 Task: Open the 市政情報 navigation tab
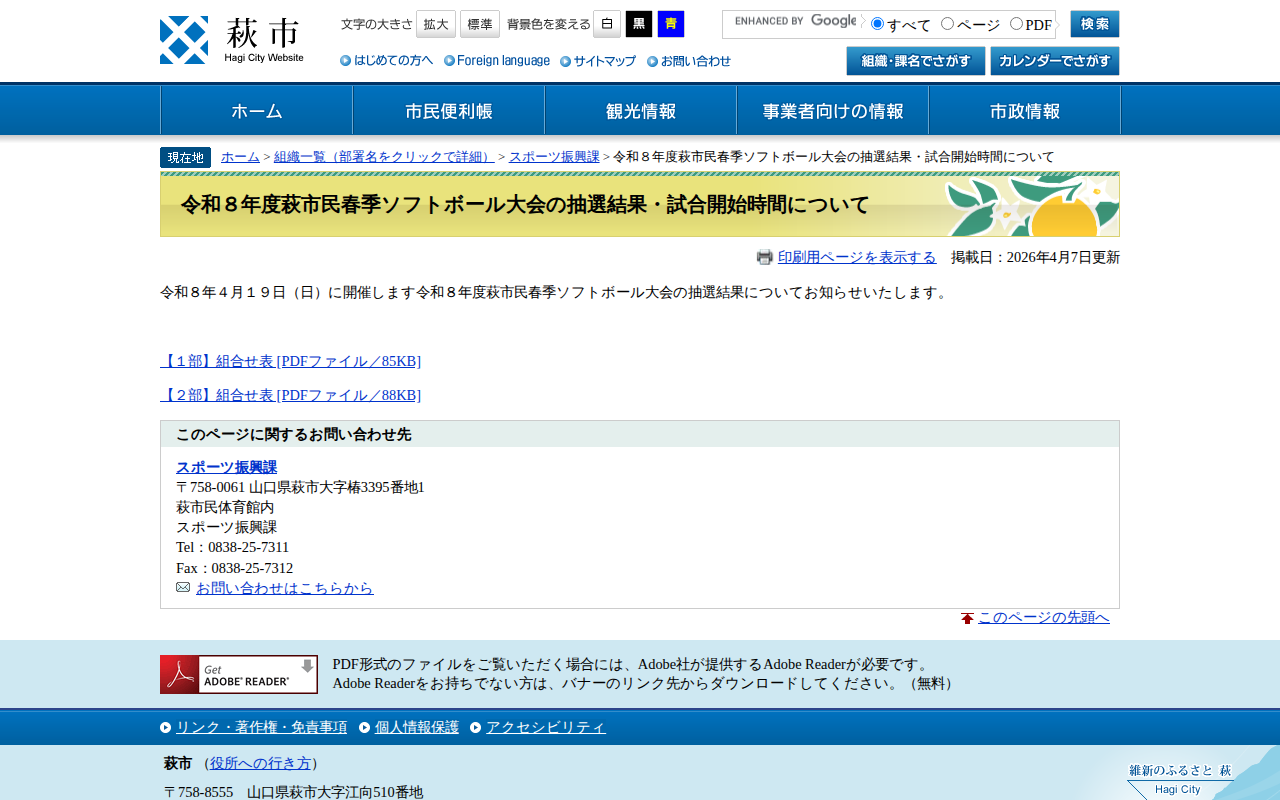[x=1025, y=110]
